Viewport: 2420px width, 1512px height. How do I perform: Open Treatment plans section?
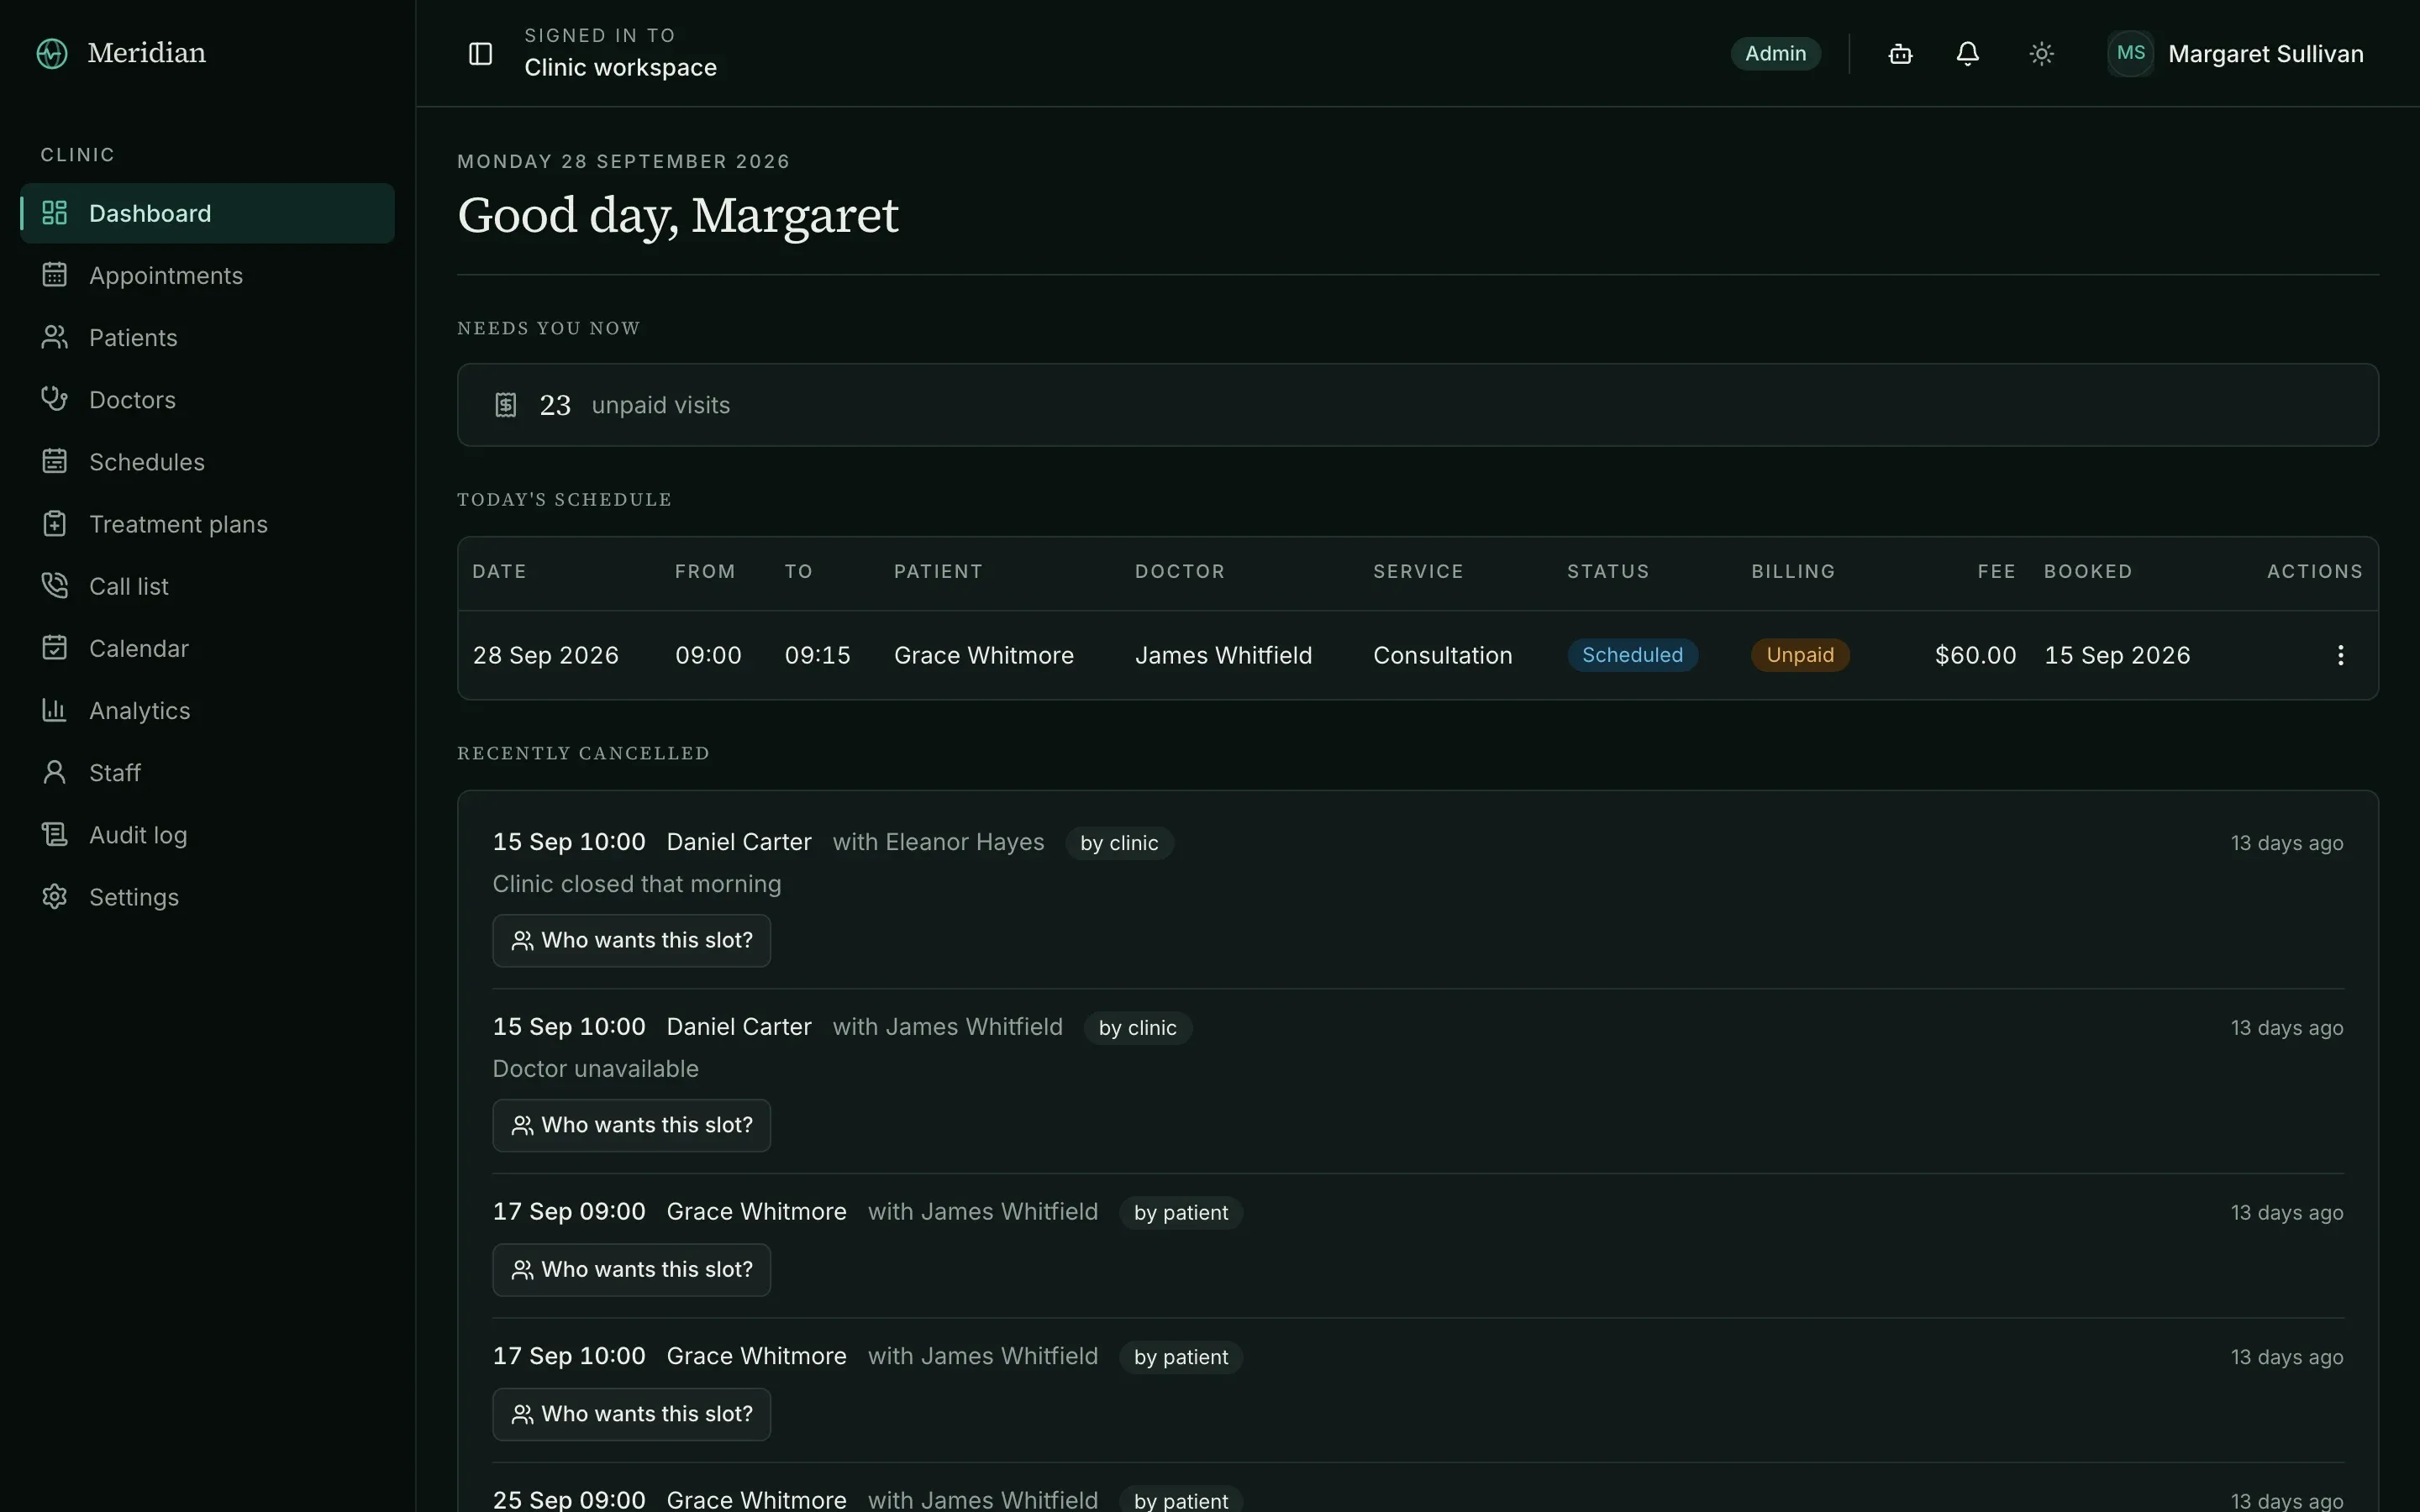click(x=207, y=524)
